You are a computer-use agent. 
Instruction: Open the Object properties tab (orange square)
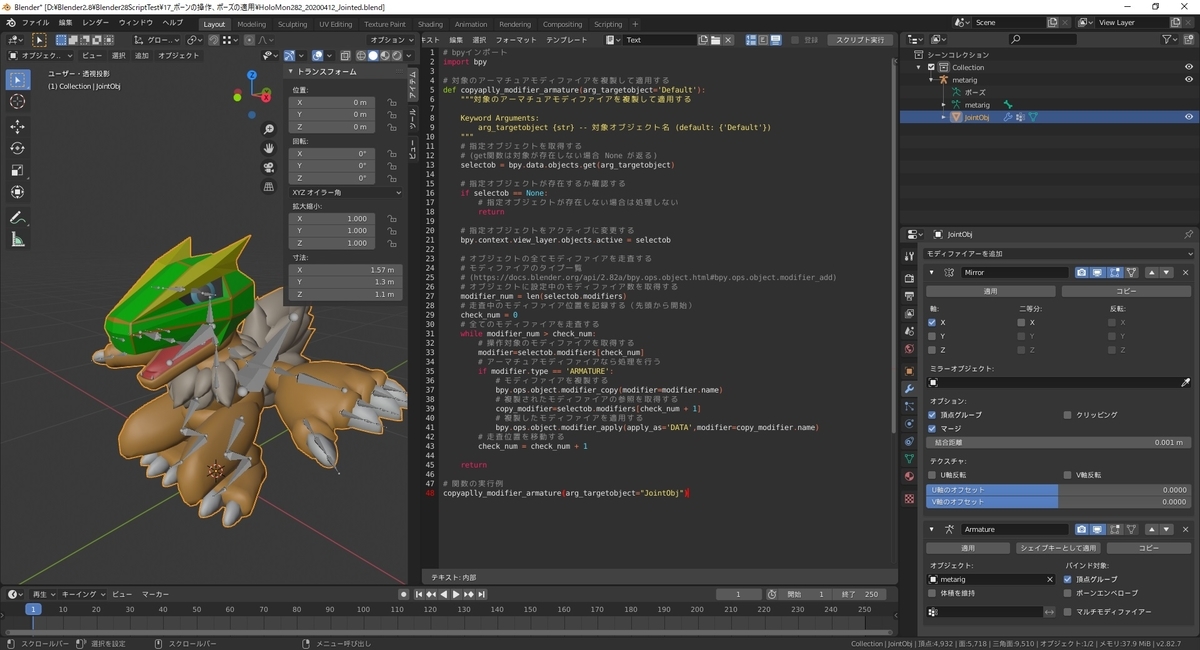tap(909, 370)
